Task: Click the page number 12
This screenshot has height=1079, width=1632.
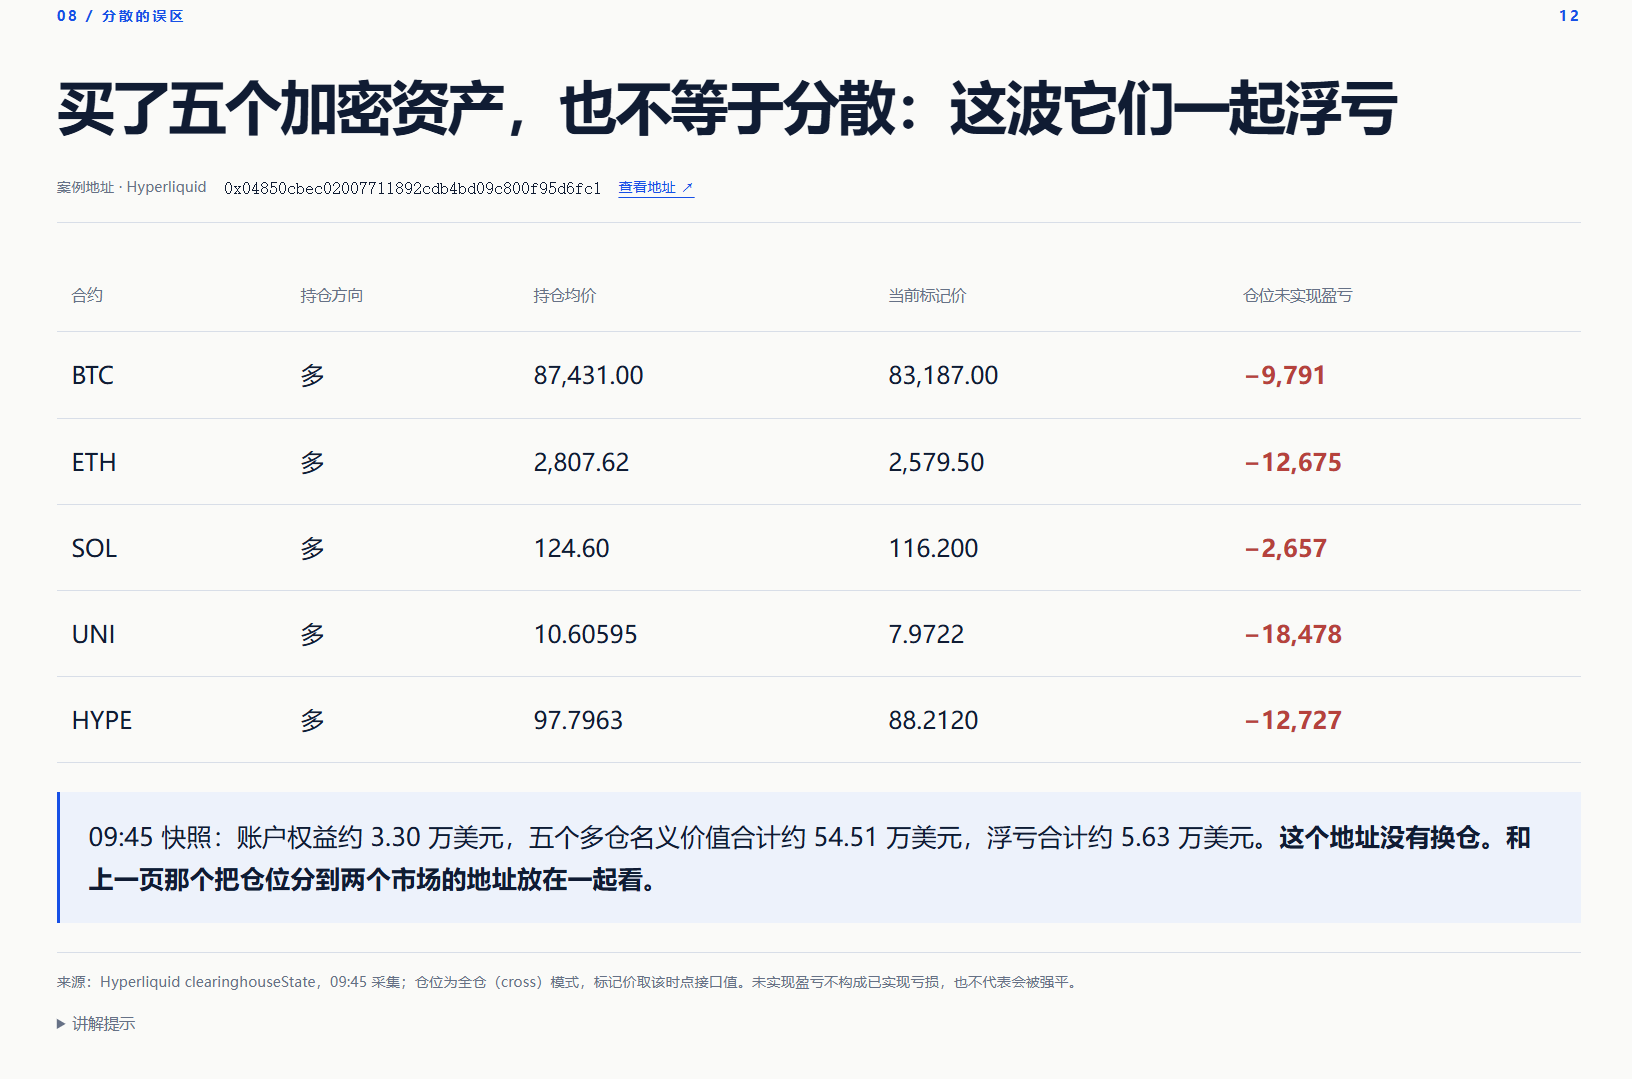Action: coord(1569,16)
